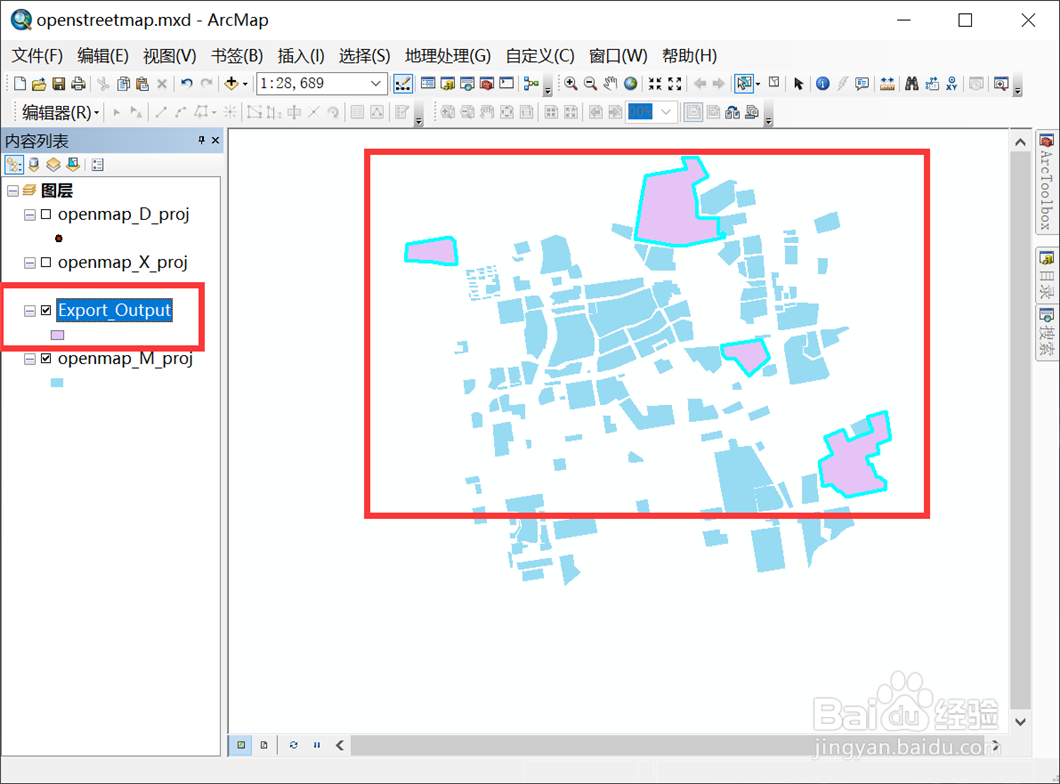1060x784 pixels.
Task: Toggle openmap_D_proj layer visibility checkbox
Action: pos(46,214)
